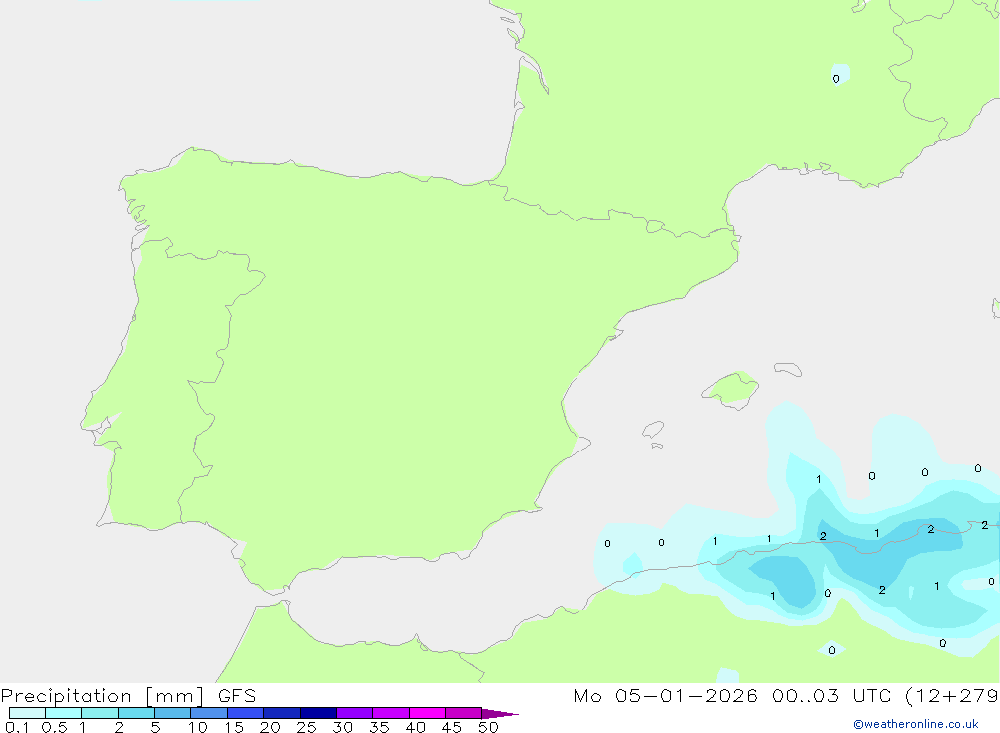
Task: Click the '45' legend scale number
Action: click(452, 727)
